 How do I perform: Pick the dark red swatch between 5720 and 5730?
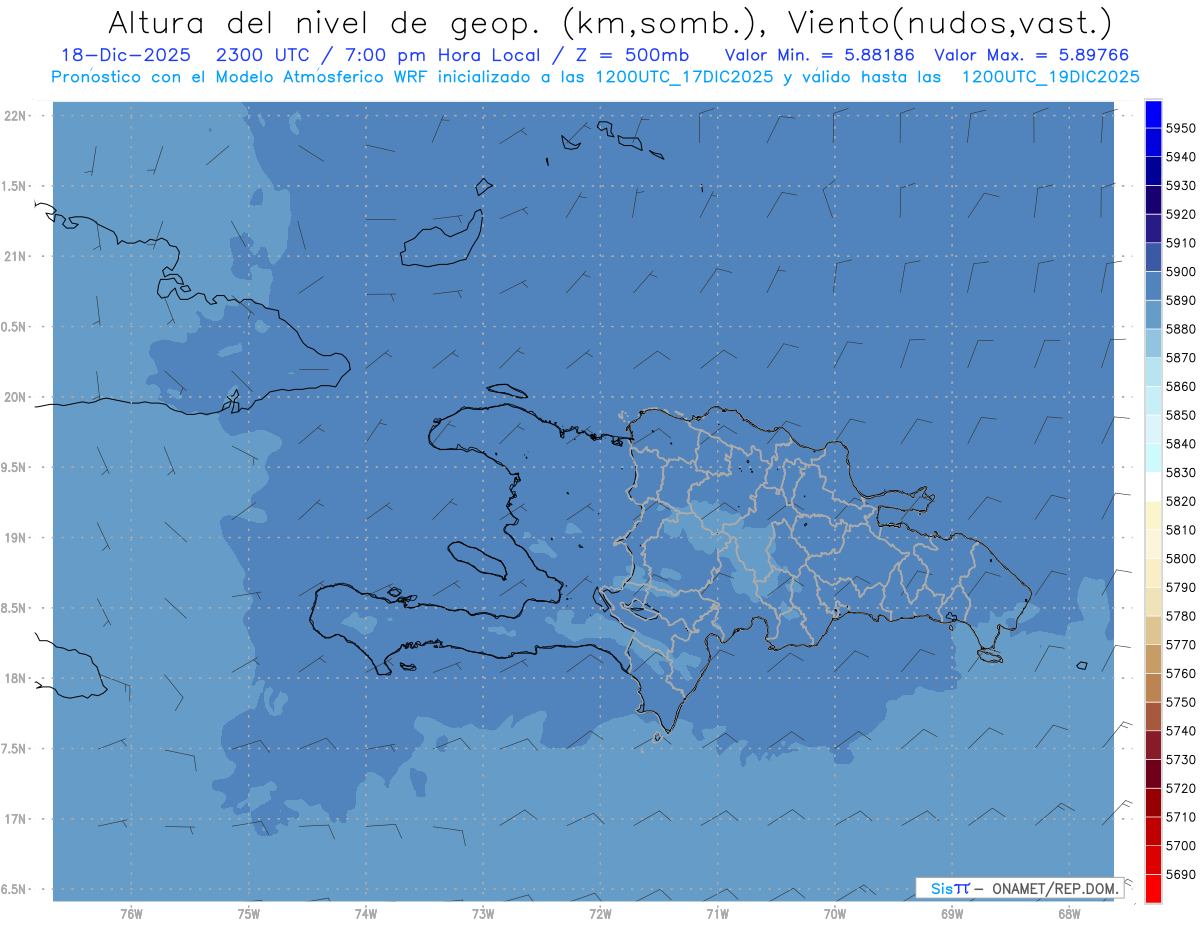tap(1153, 774)
